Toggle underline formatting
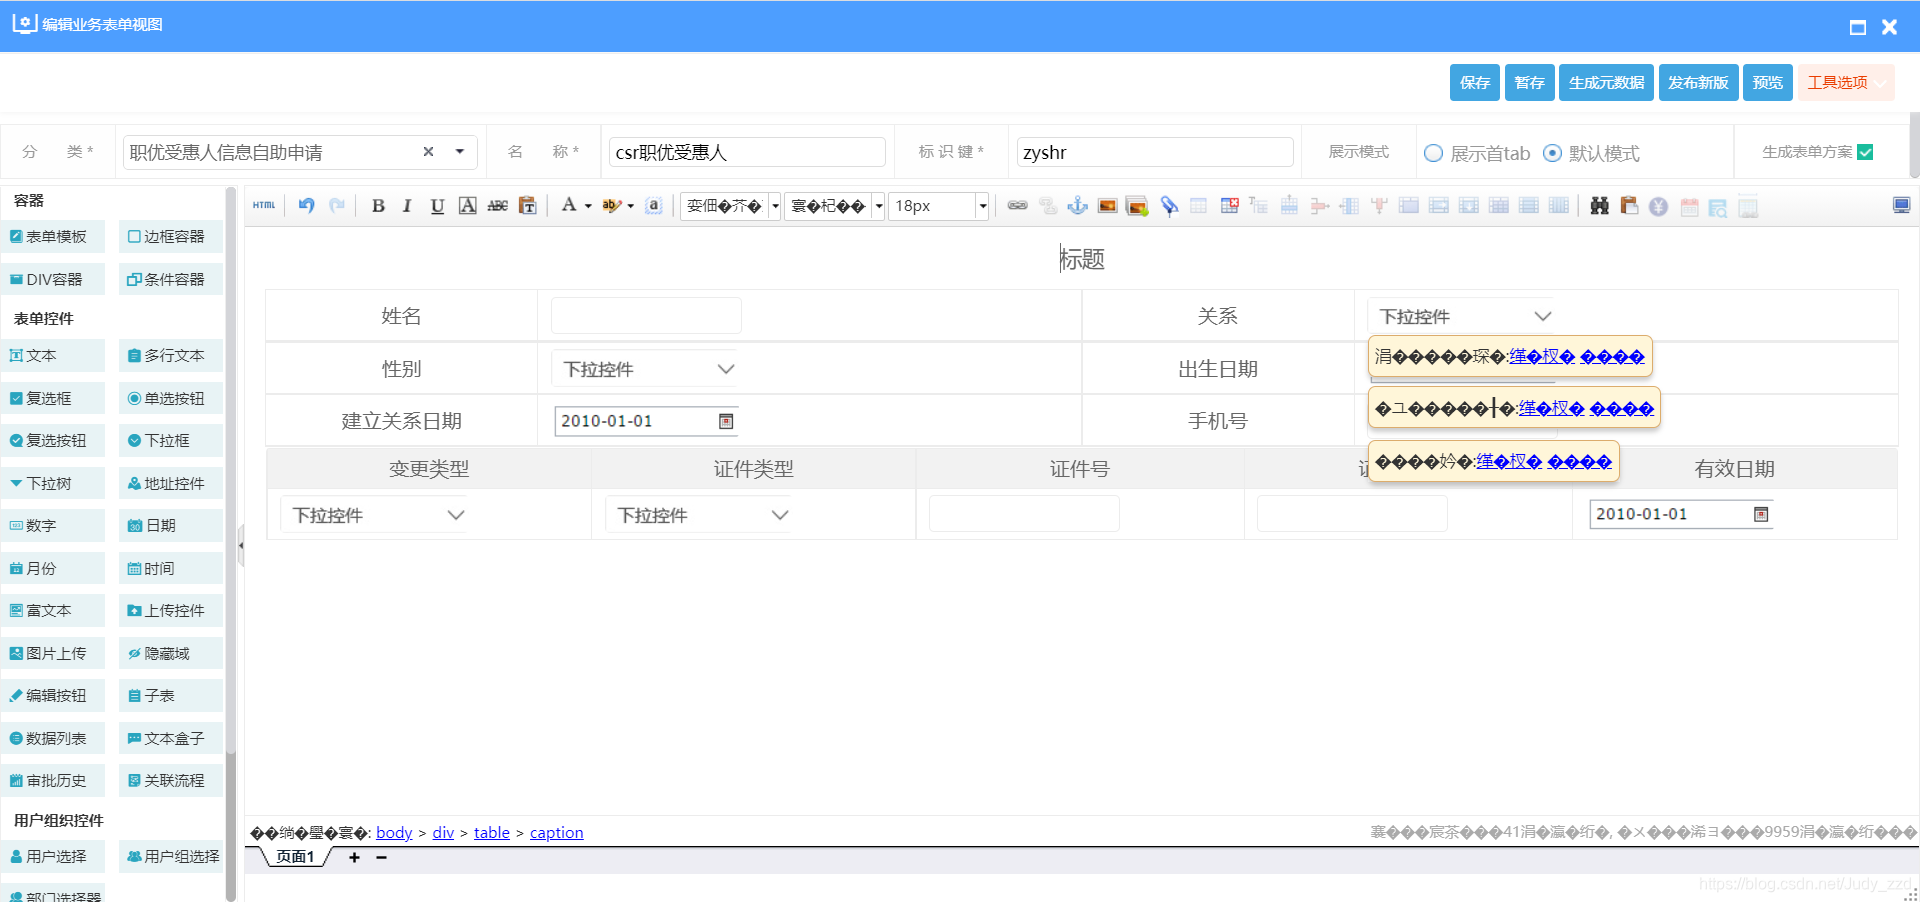Image resolution: width=1920 pixels, height=902 pixels. tap(437, 206)
